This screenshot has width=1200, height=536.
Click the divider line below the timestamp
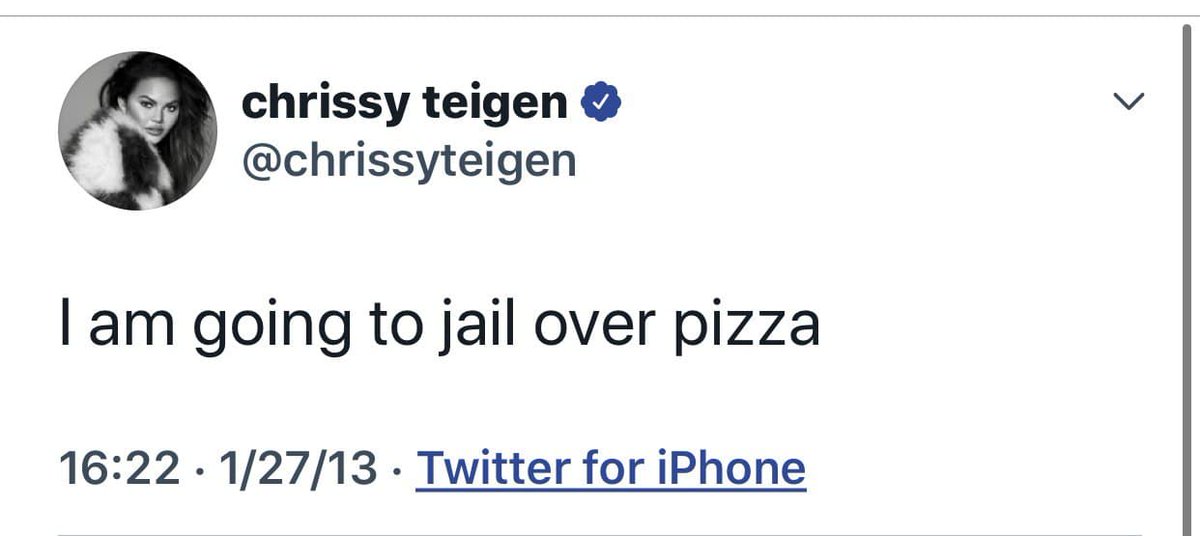(600, 533)
